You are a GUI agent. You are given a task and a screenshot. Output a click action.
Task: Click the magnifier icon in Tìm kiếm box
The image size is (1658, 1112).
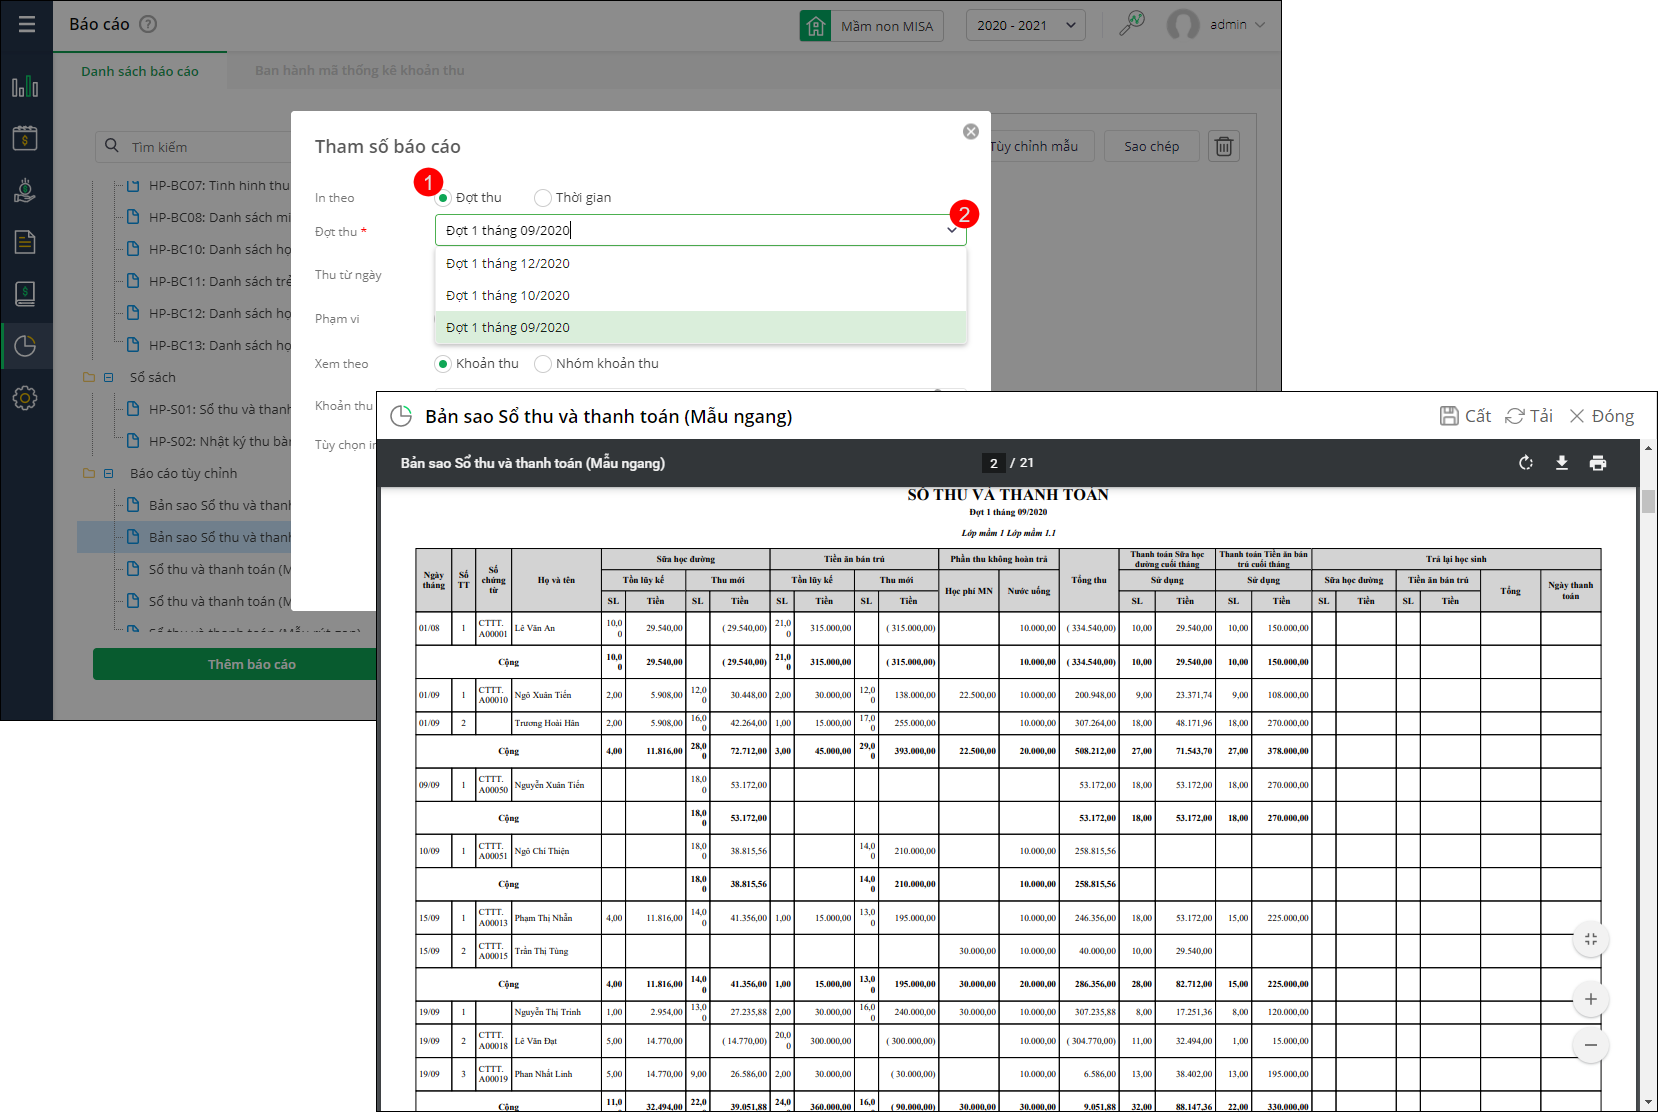click(x=112, y=146)
